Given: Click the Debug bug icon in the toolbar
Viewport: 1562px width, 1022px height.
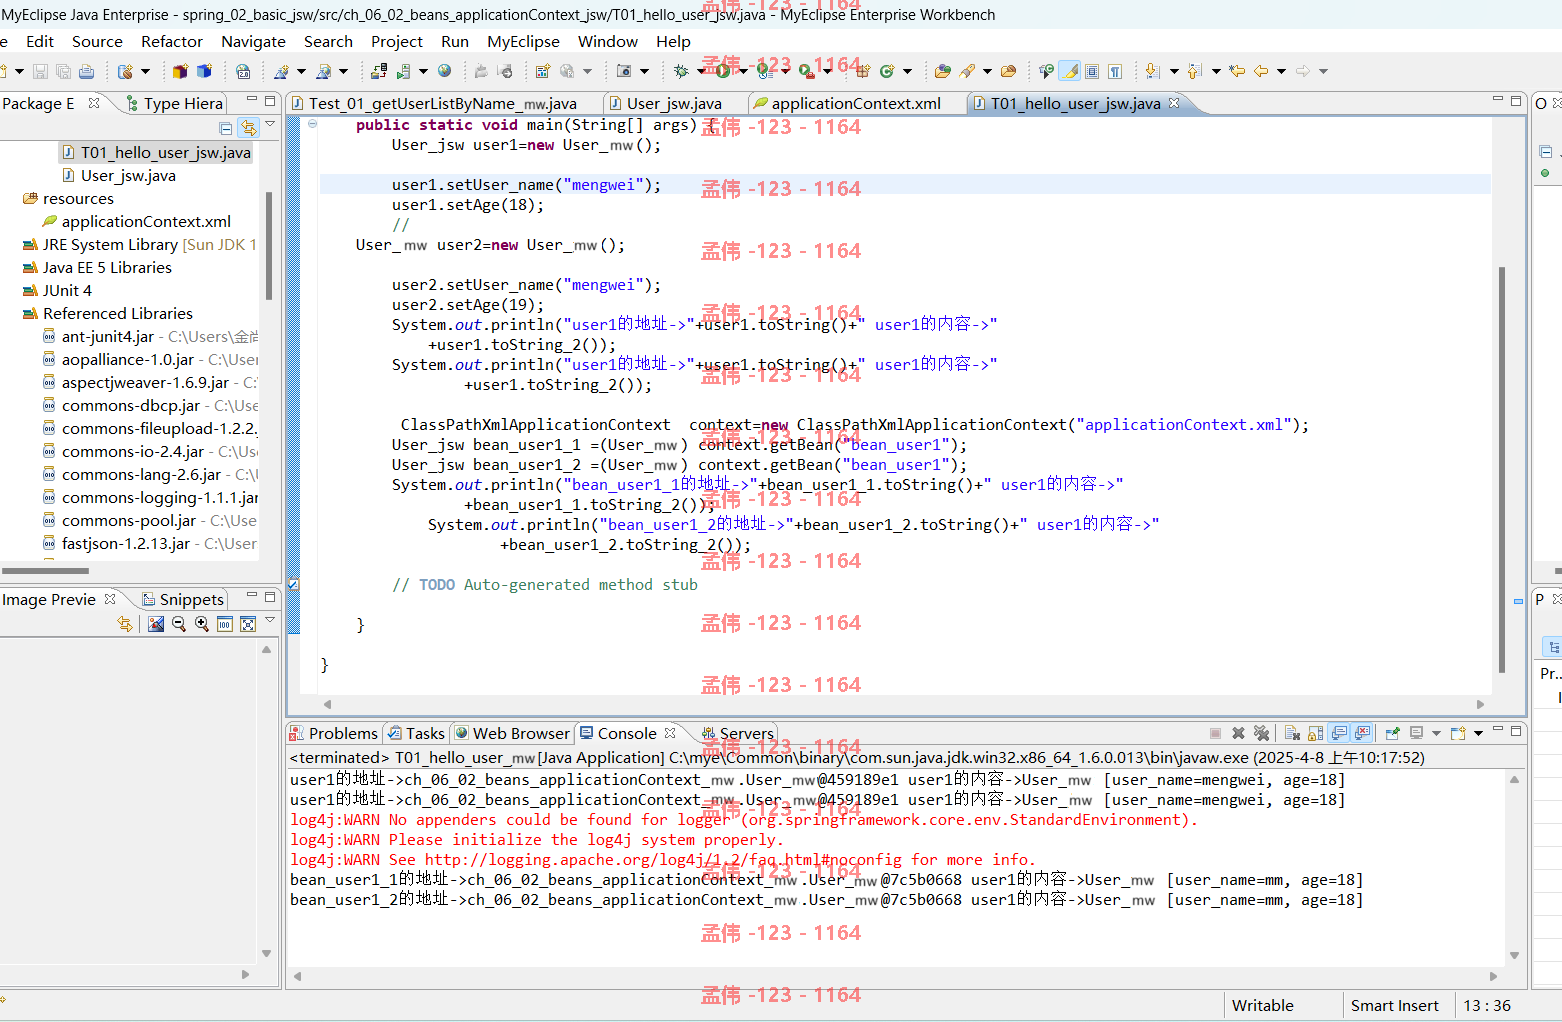Looking at the screenshot, I should [x=681, y=71].
